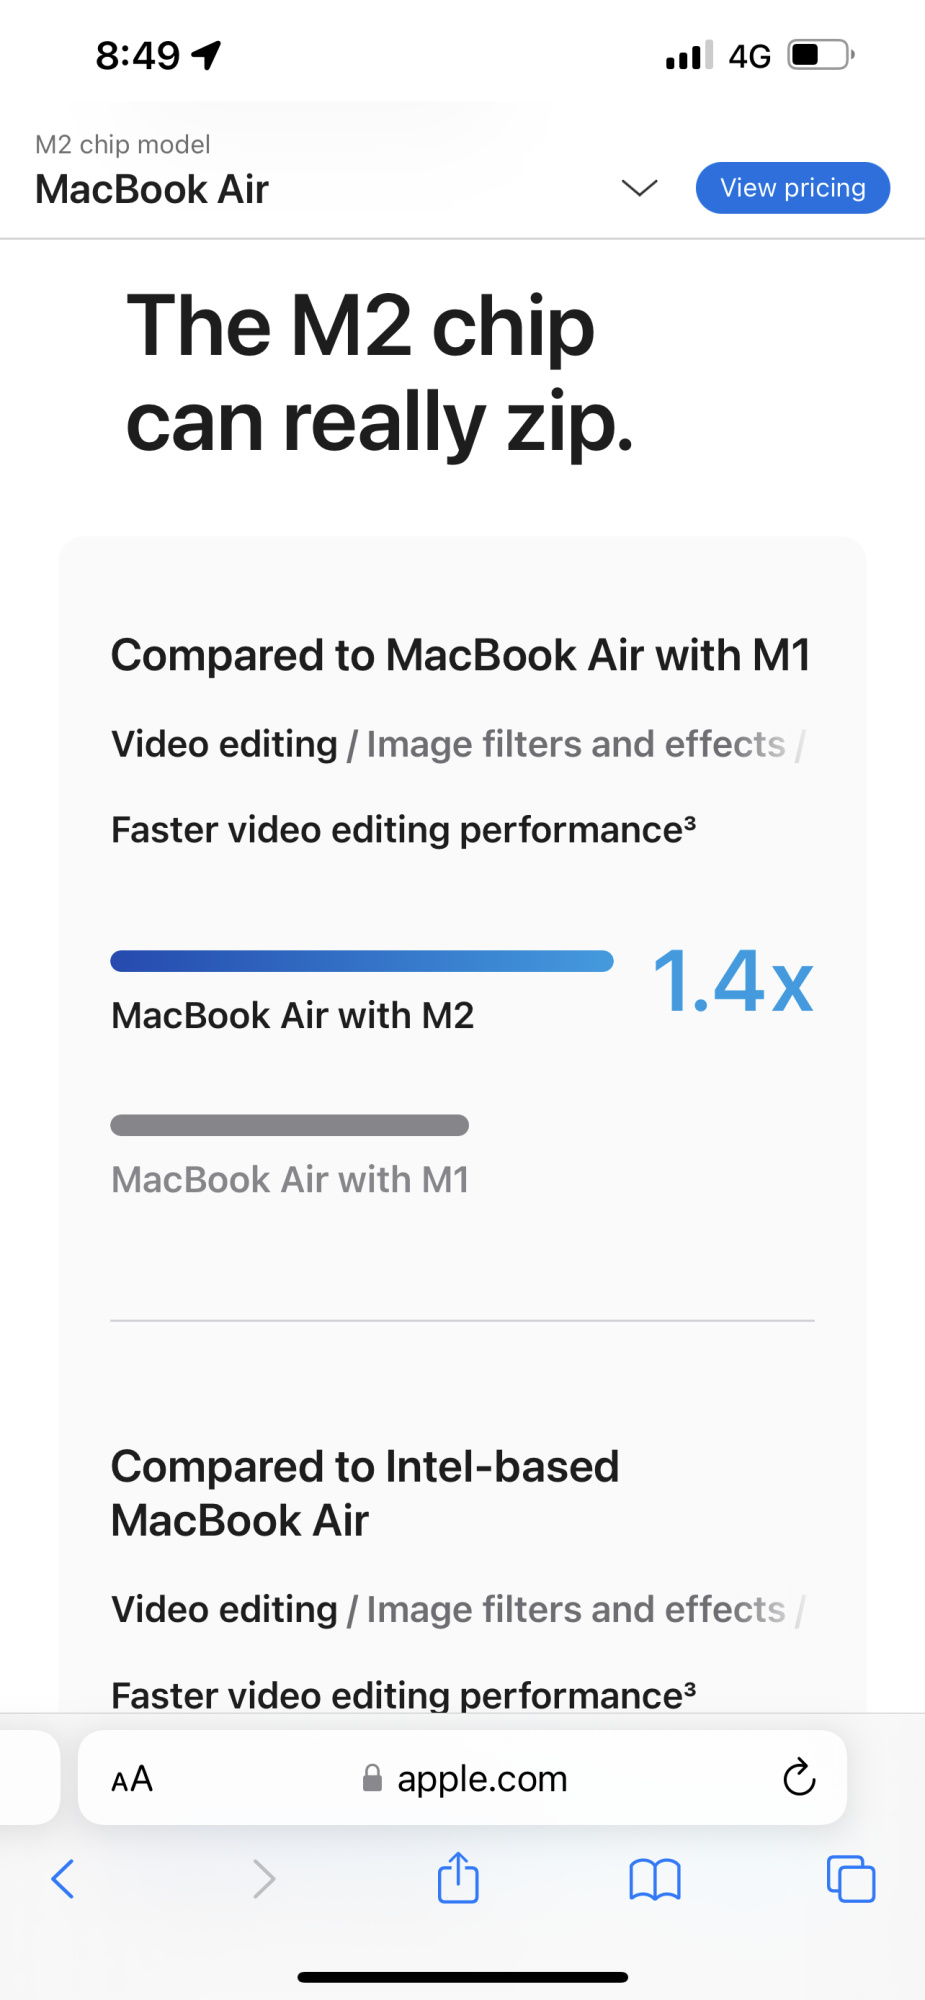Tap the location arrow in status bar
This screenshot has height=2000, width=925.
pos(207,55)
